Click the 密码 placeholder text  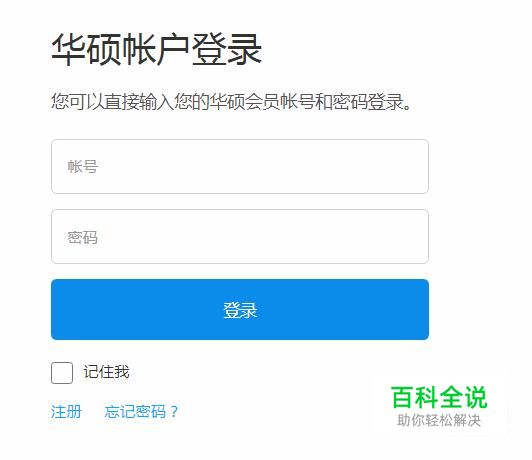(x=82, y=237)
